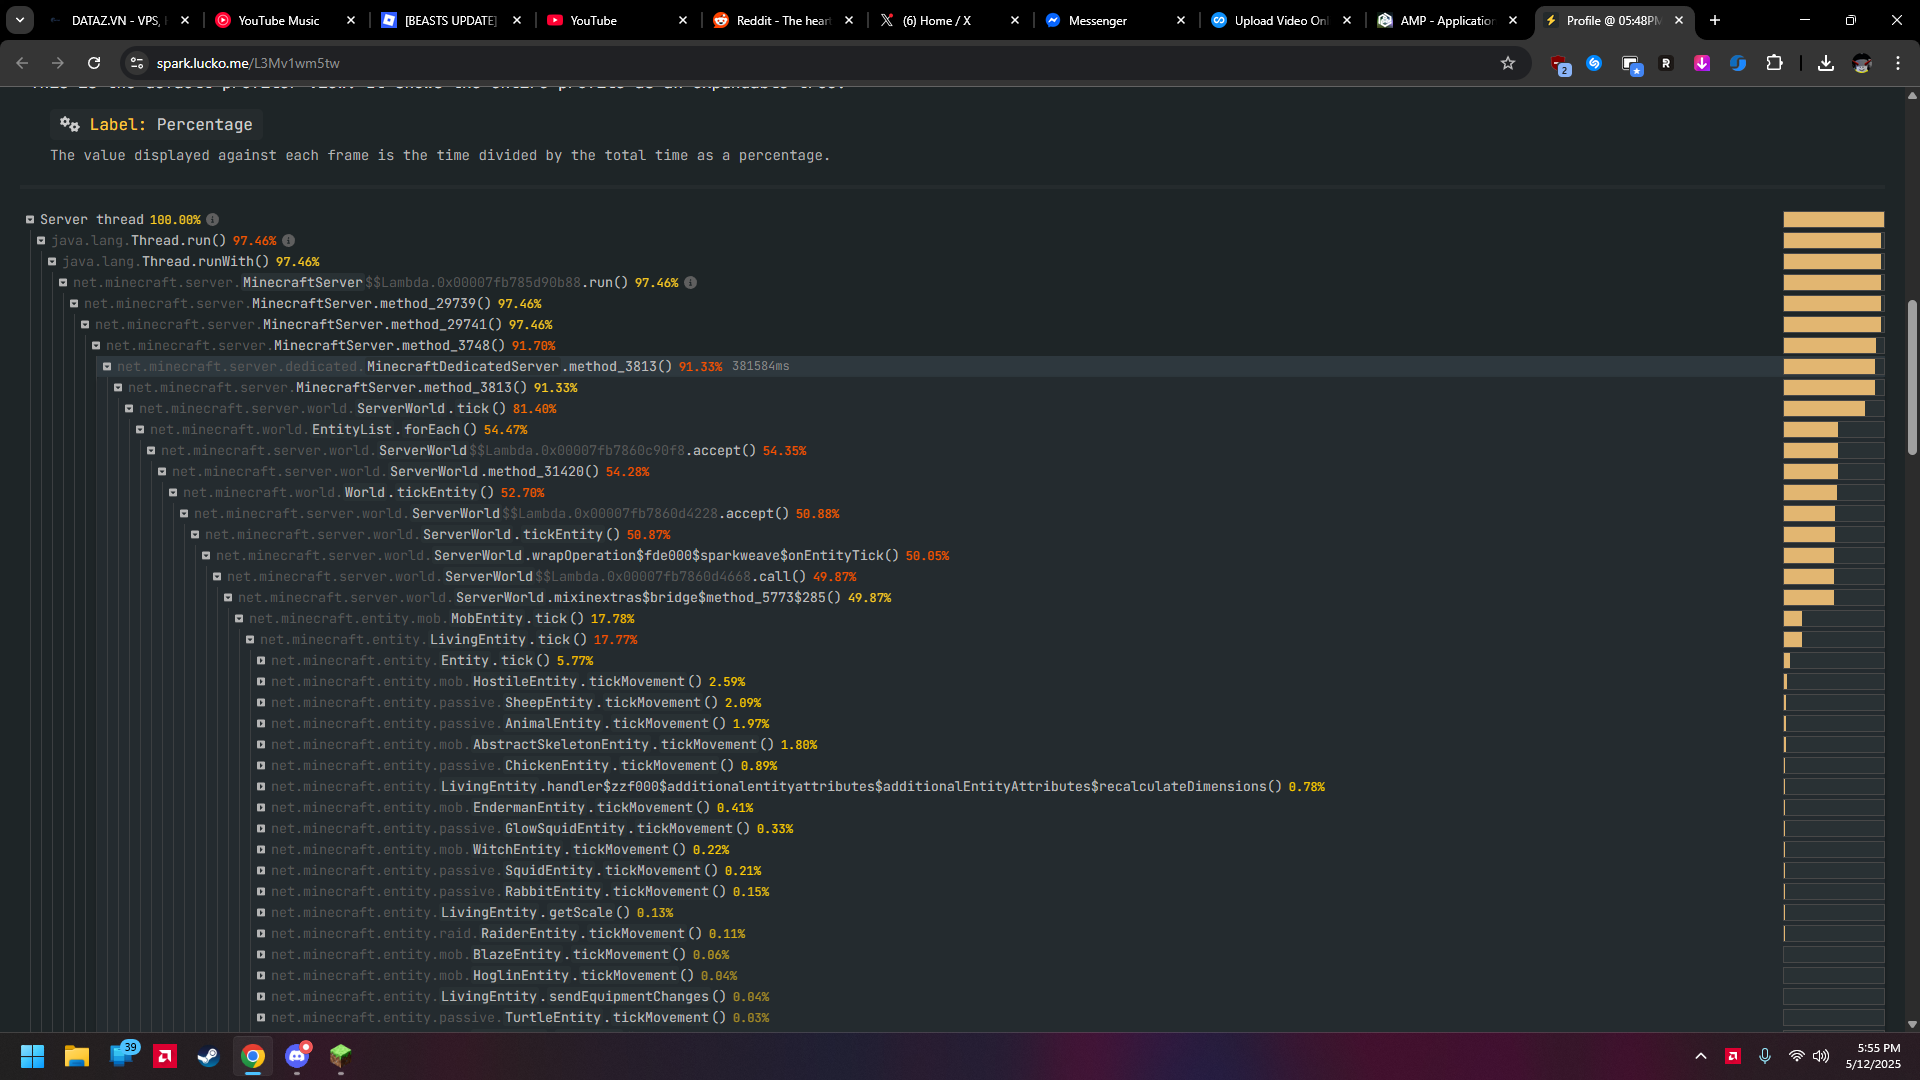Bookmark this page with the star icon

pos(1508,63)
